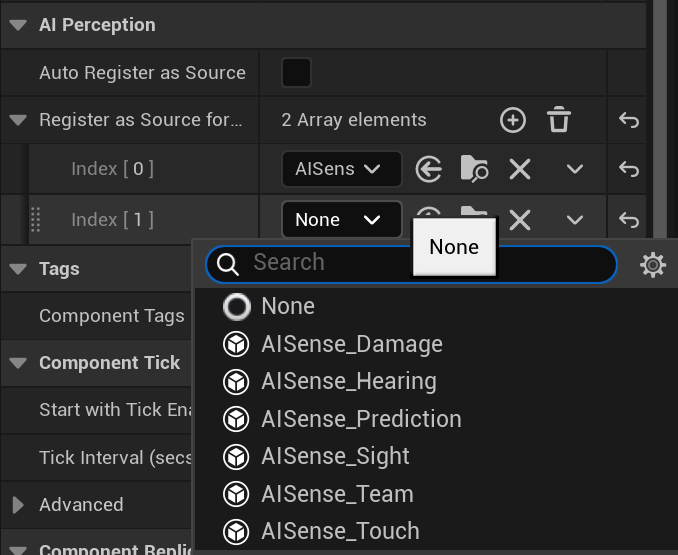Add element to Register as Source array
The image size is (678, 555).
[513, 120]
